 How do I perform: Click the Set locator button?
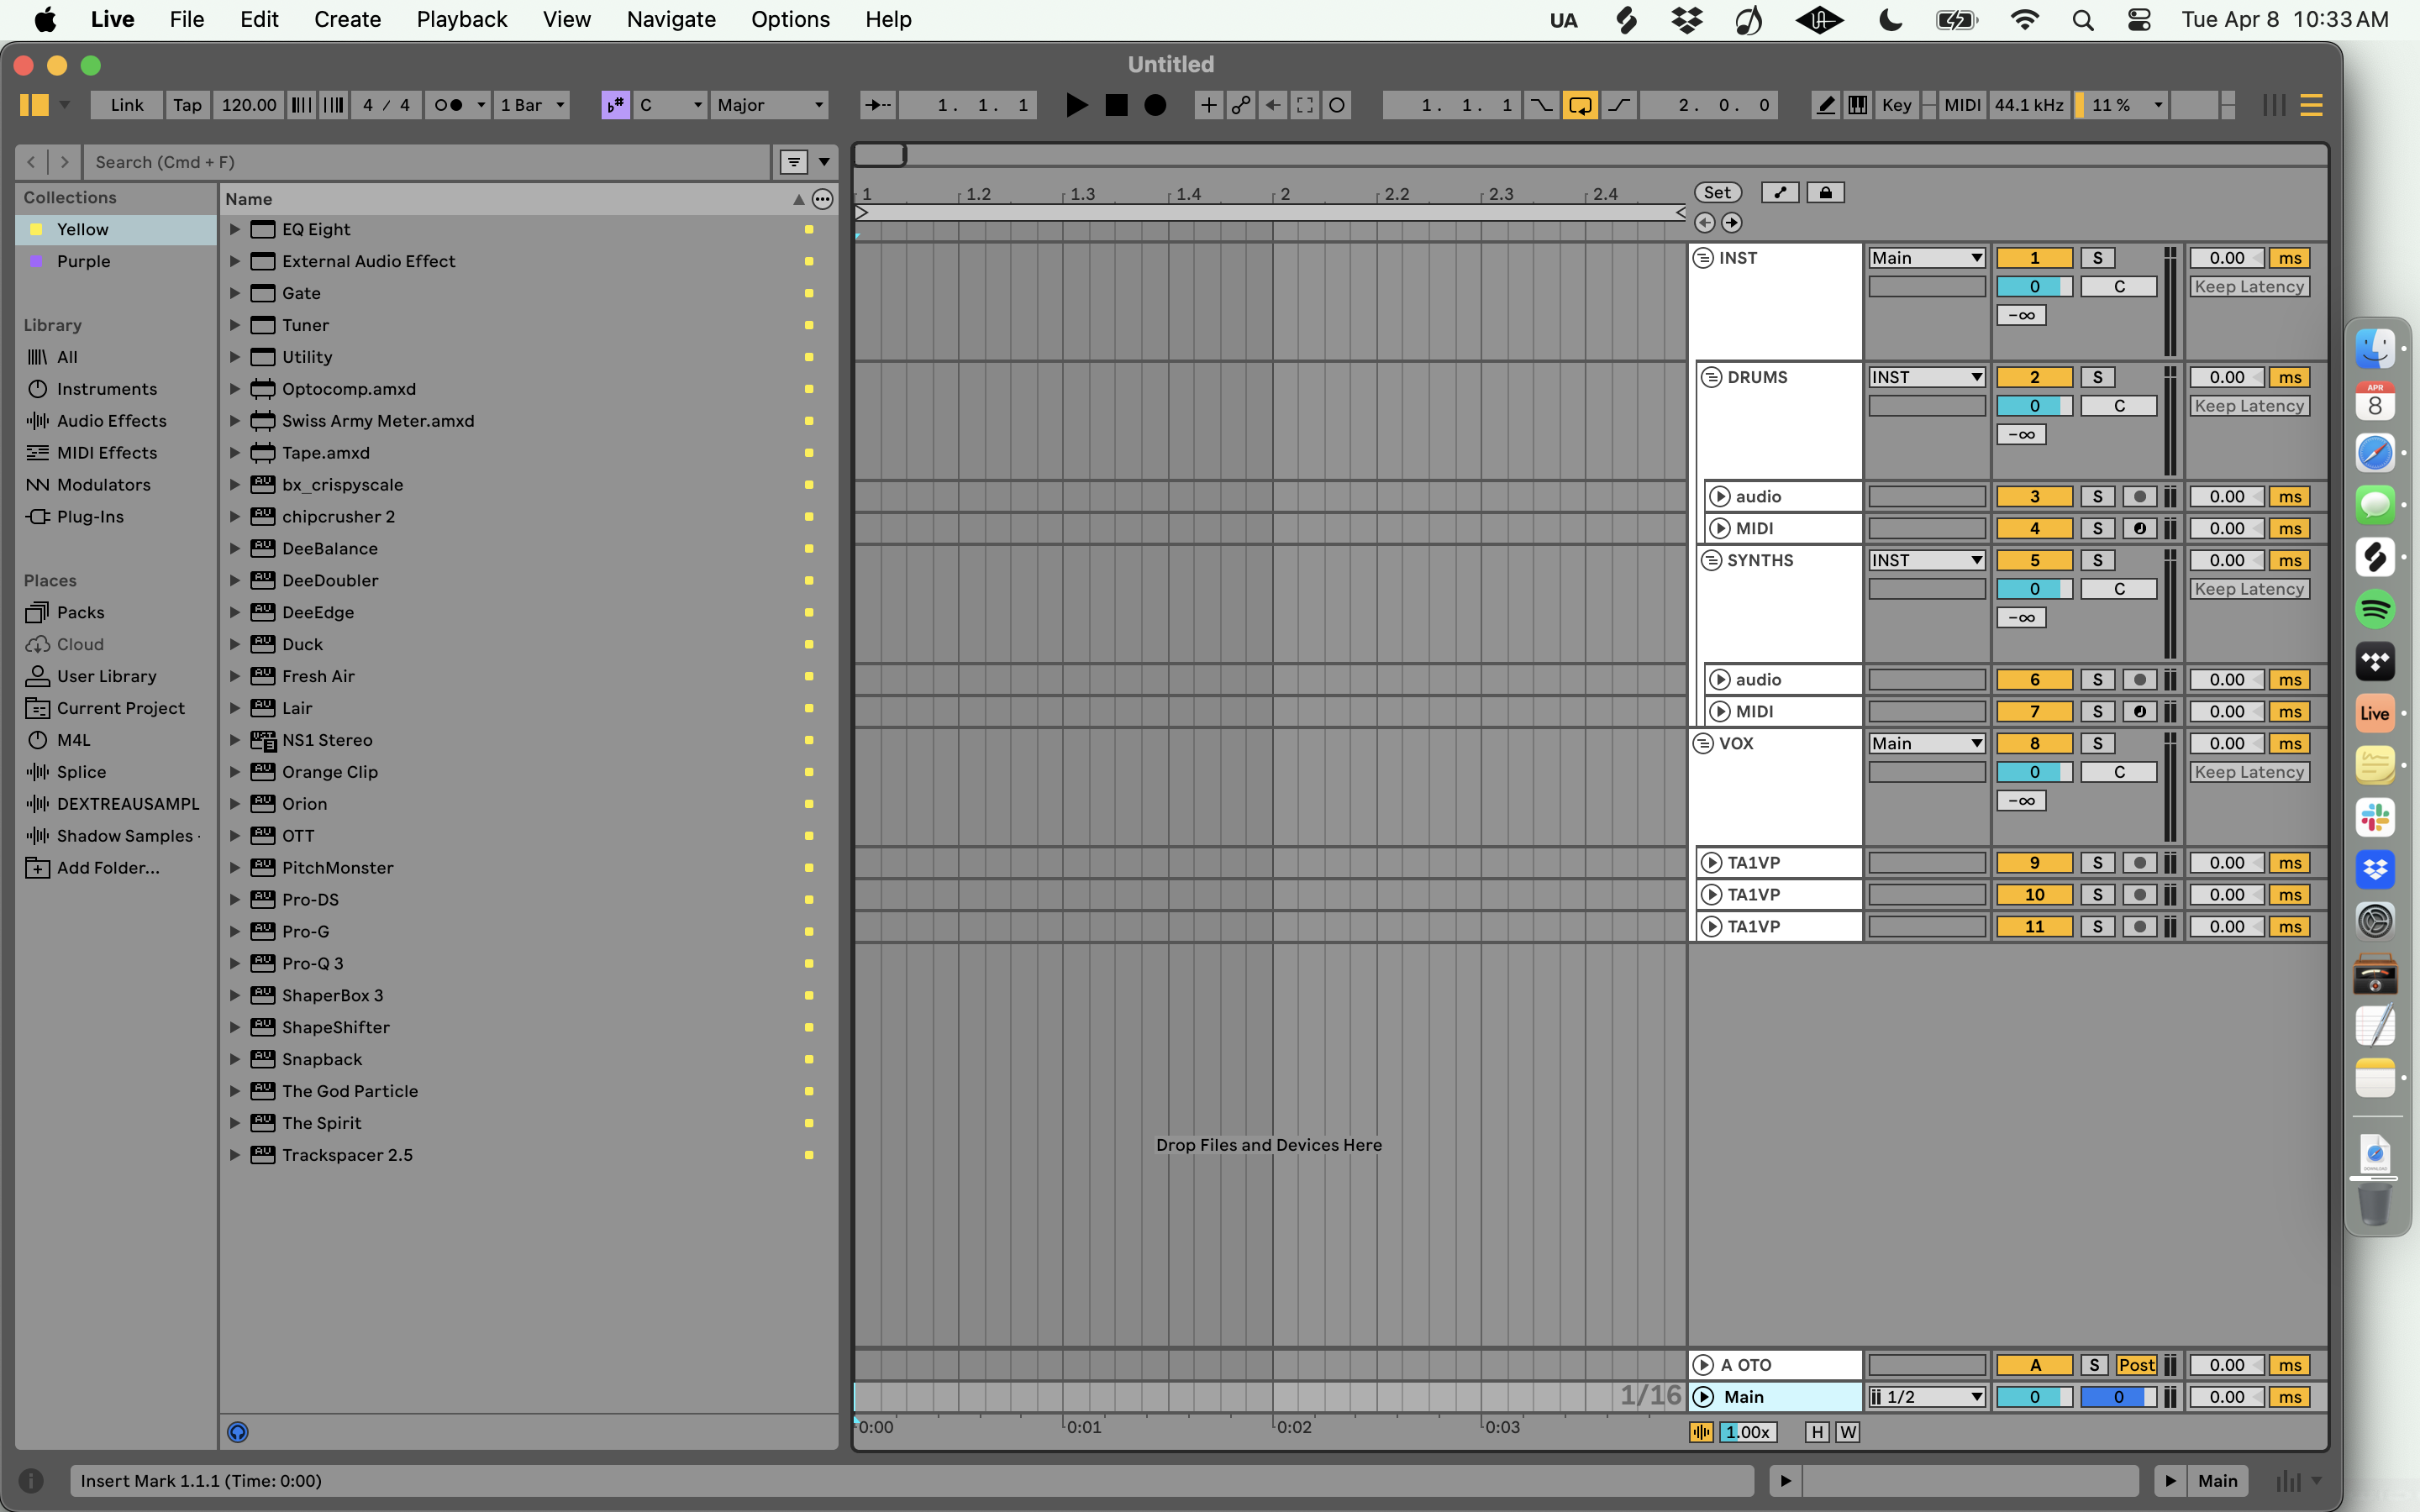1717,193
